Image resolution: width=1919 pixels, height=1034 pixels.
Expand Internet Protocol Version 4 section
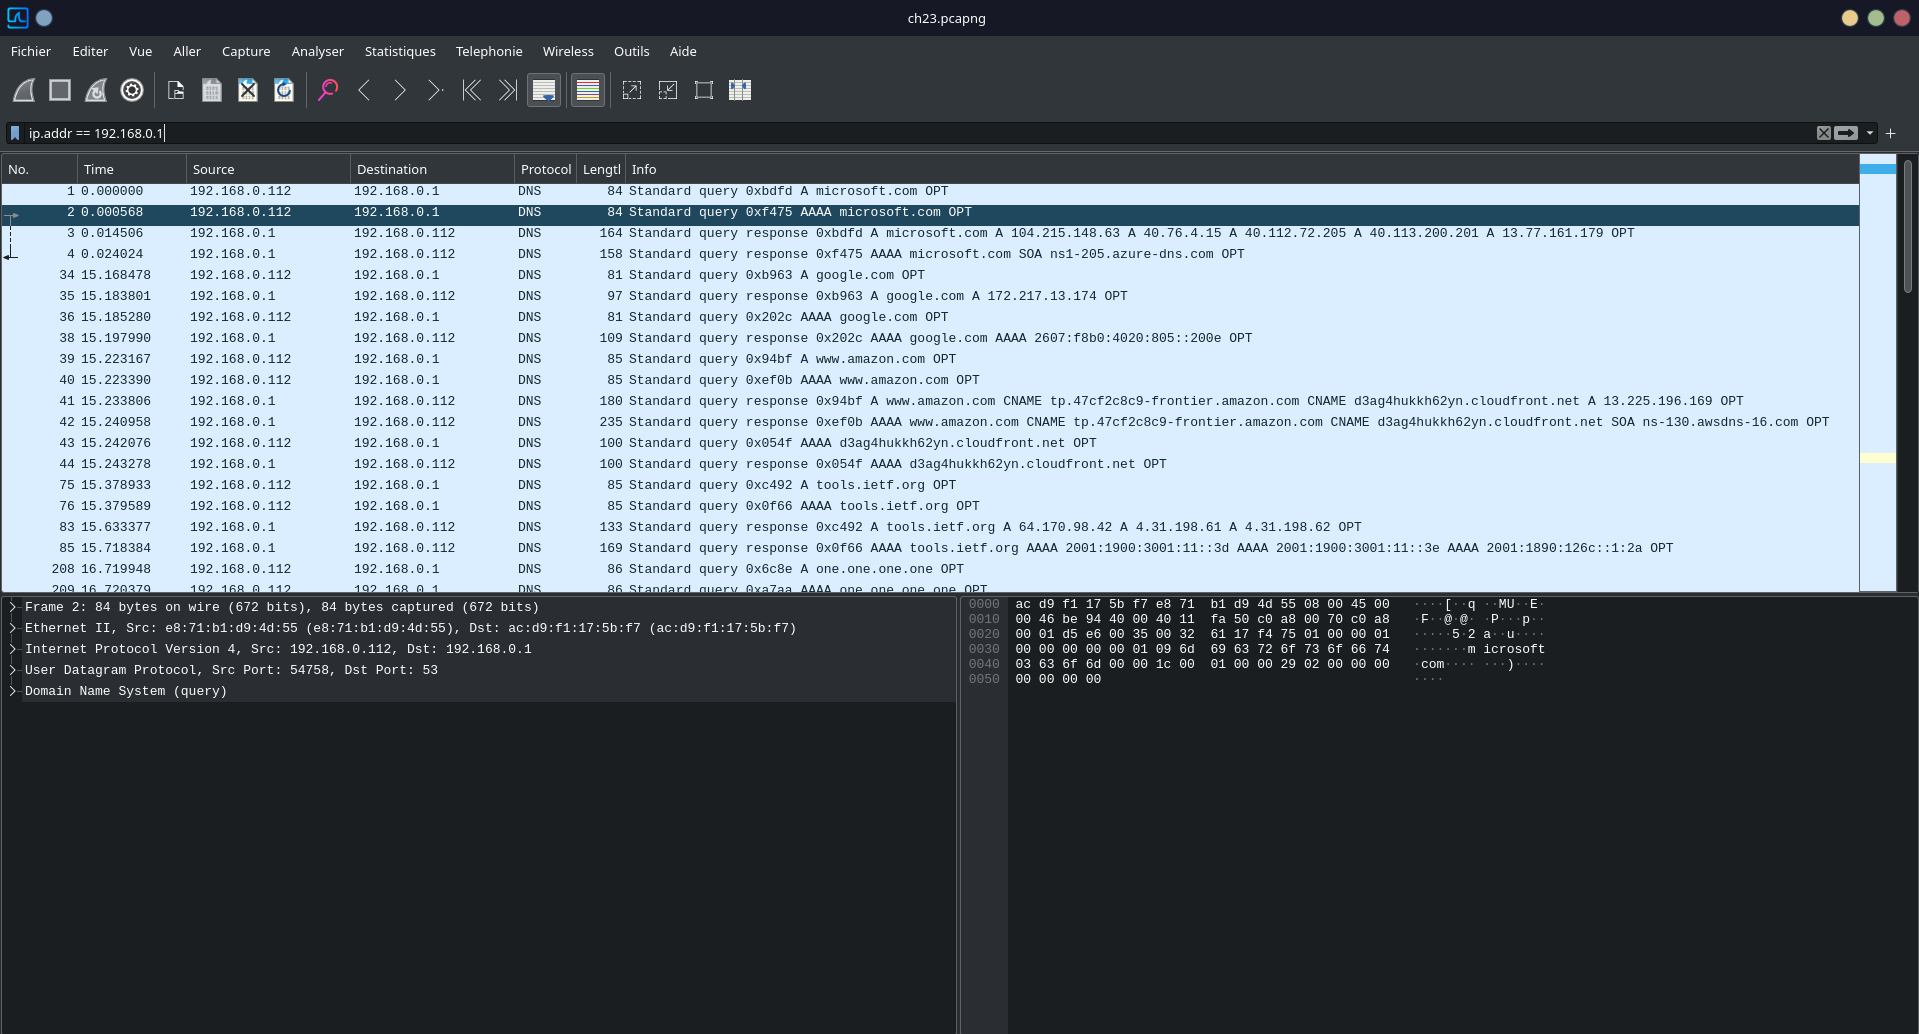[13, 649]
